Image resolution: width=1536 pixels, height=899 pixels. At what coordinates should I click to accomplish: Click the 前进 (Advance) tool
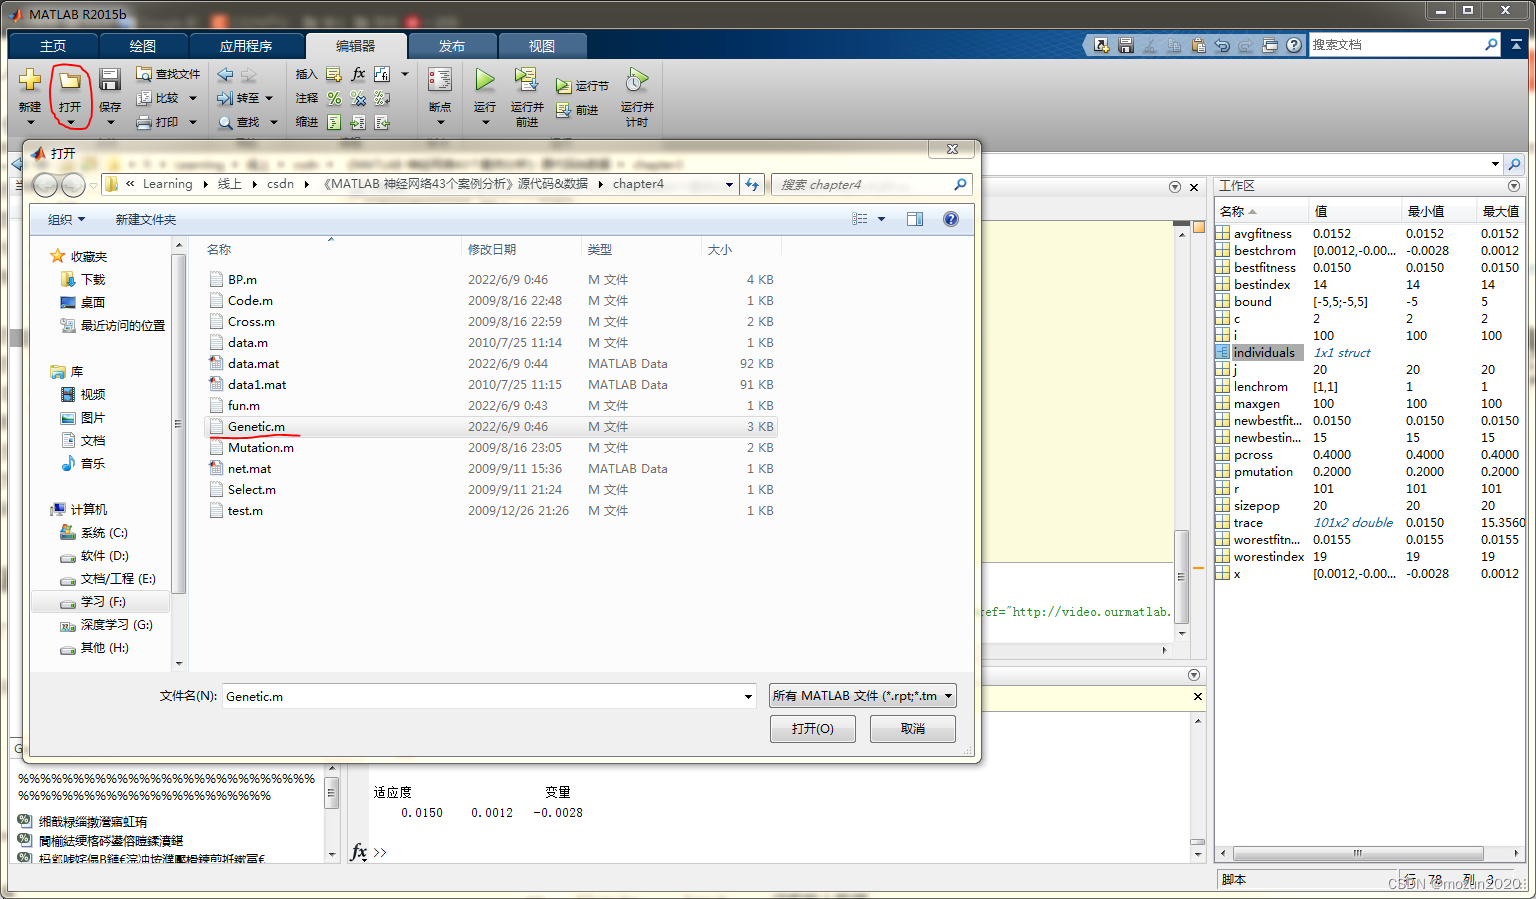coord(577,110)
